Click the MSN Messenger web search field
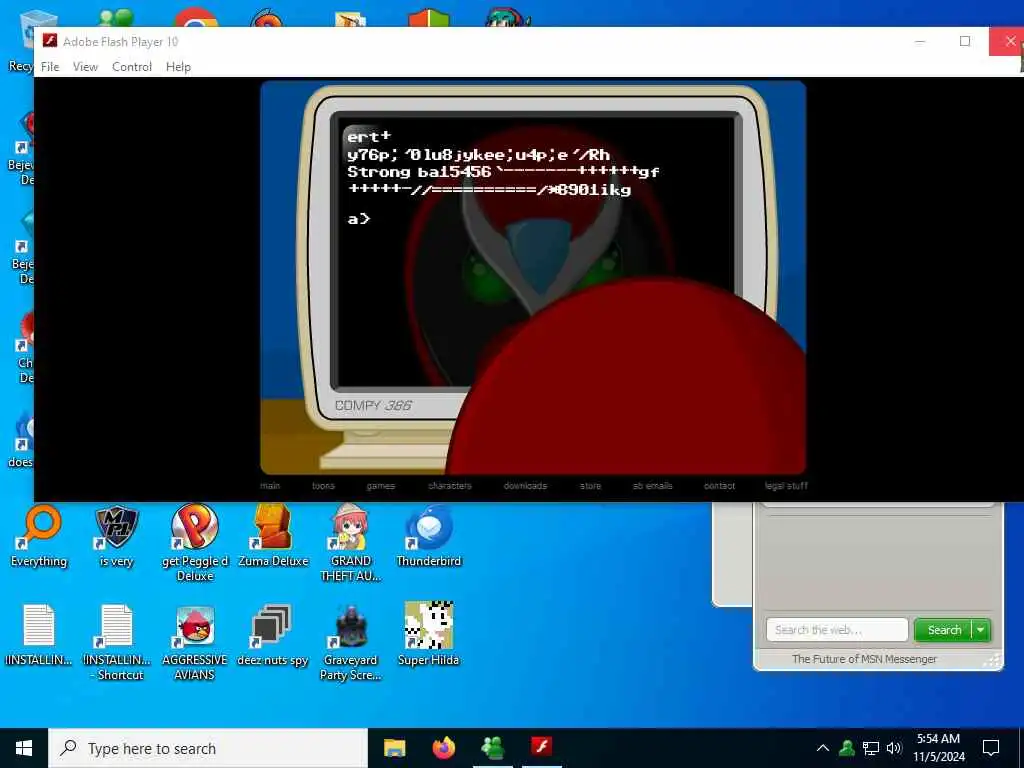The height and width of the screenshot is (768, 1024). (x=837, y=630)
